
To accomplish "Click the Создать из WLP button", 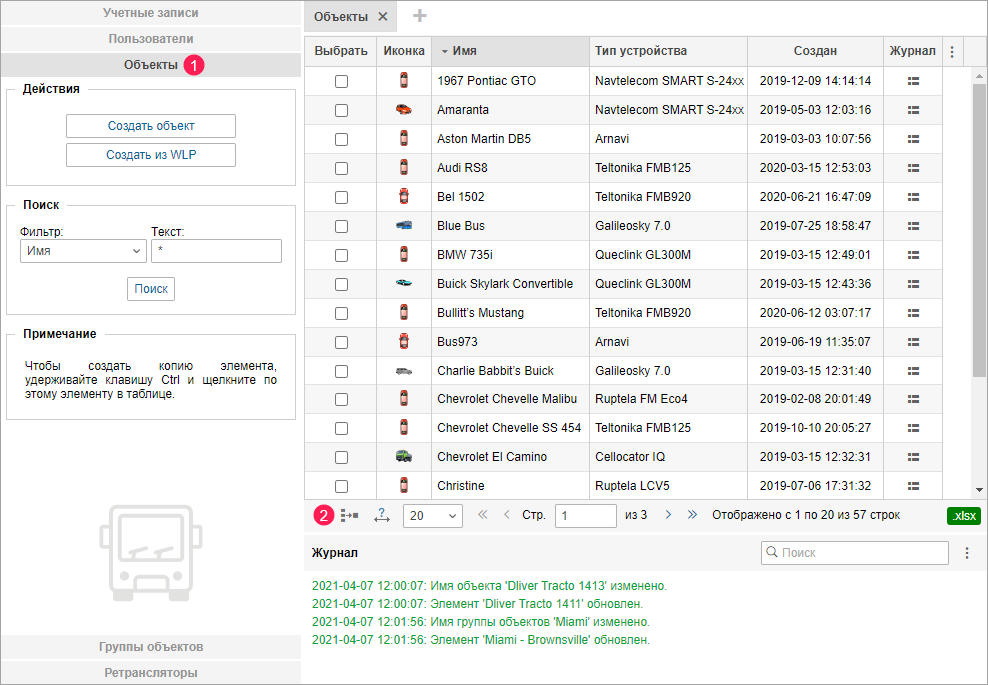I will (x=151, y=155).
